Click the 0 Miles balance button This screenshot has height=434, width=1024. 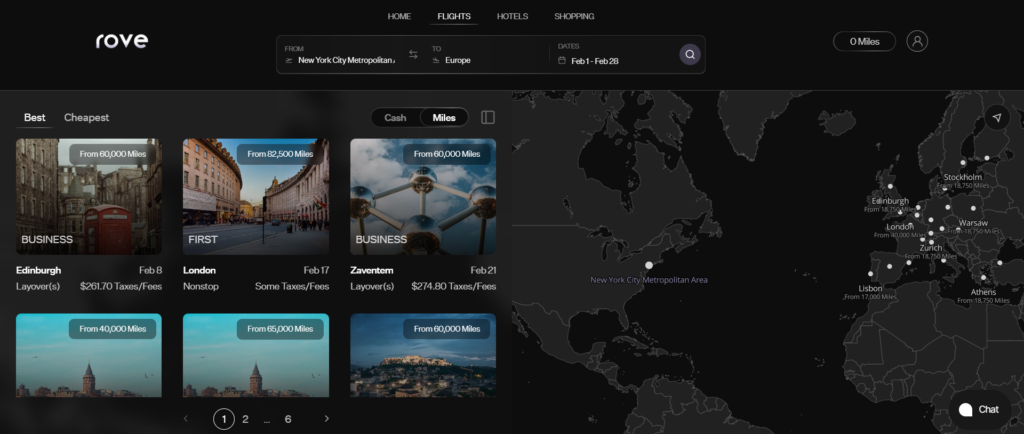(x=864, y=41)
